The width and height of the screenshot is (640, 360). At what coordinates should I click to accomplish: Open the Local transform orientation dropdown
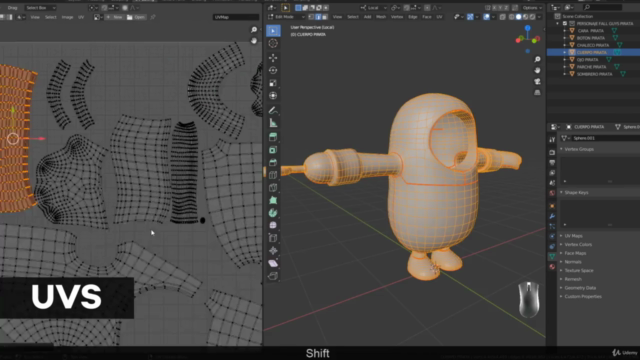click(373, 7)
